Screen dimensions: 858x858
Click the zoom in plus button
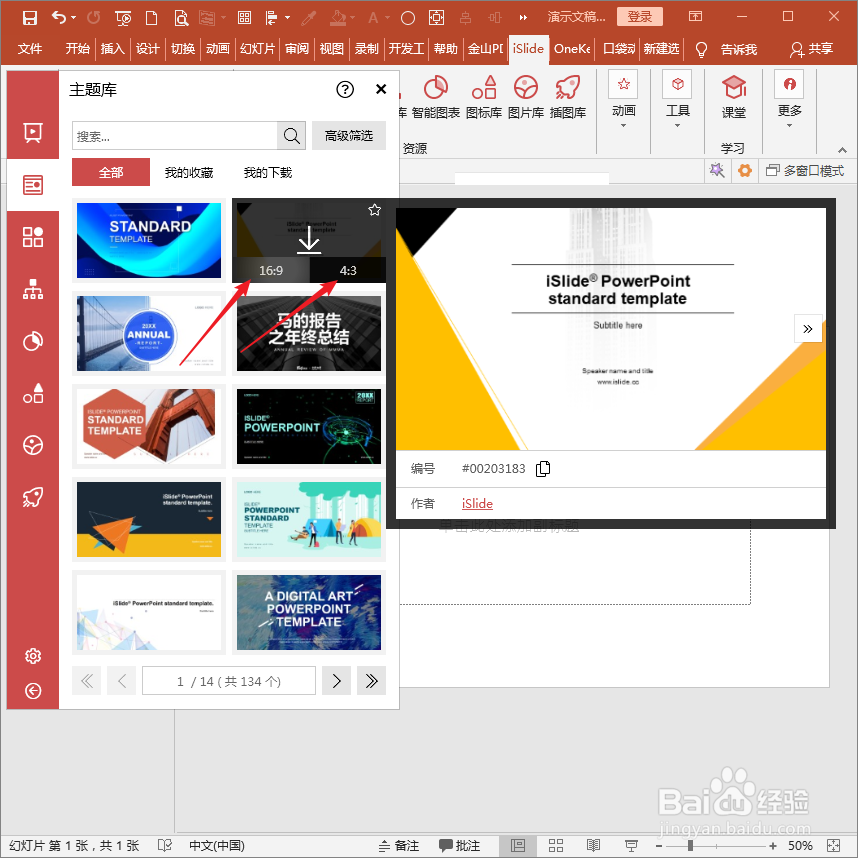pyautogui.click(x=773, y=845)
